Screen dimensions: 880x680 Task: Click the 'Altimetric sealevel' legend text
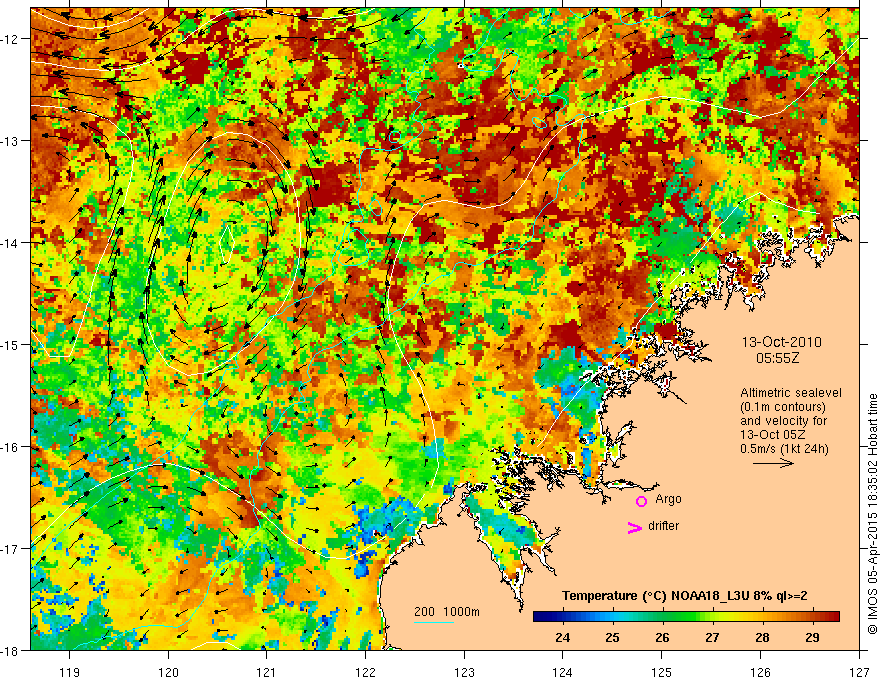point(791,393)
